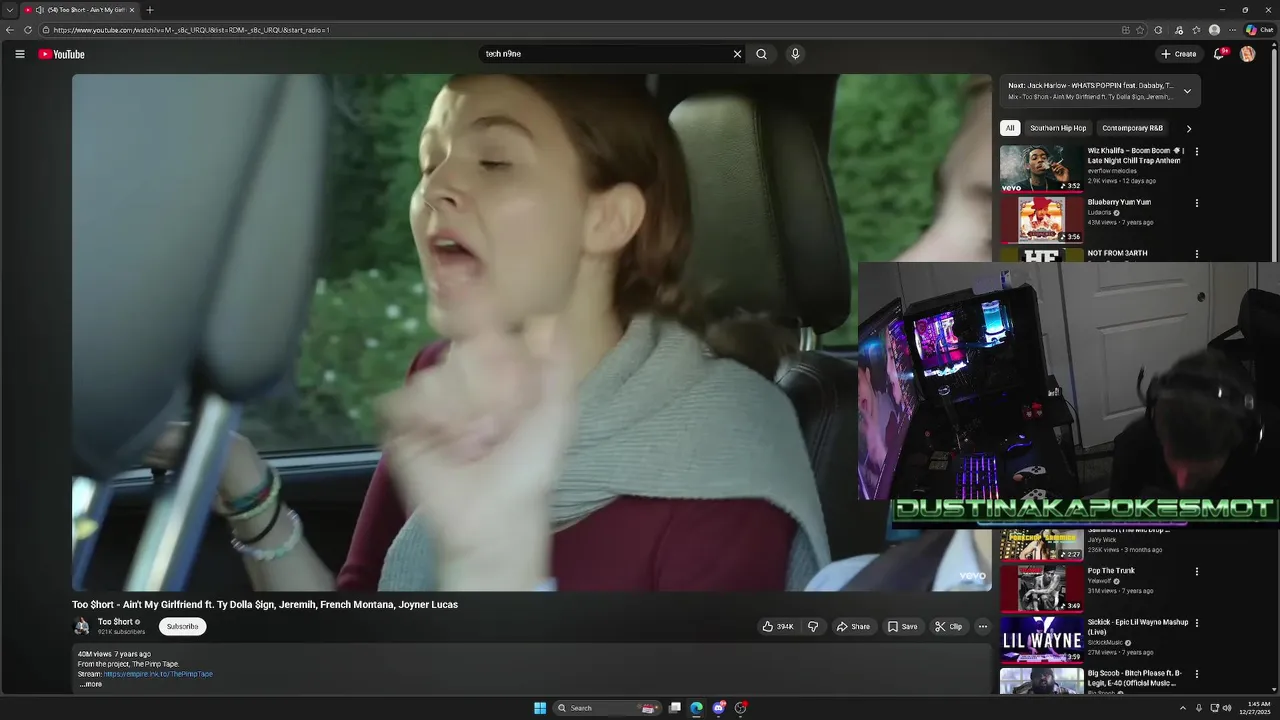
Task: Show hidden system tray icons
Action: [1182, 708]
